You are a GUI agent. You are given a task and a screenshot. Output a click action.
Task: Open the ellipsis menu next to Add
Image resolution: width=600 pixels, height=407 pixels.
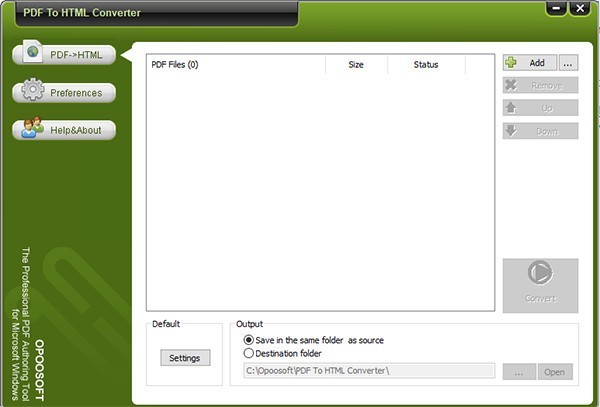tap(568, 63)
